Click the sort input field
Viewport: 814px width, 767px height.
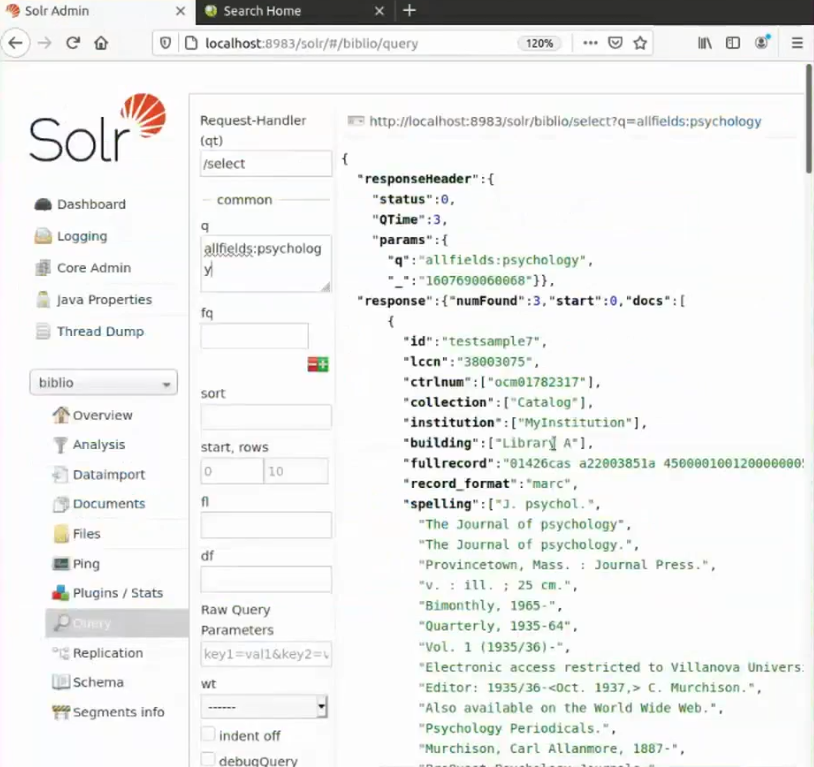266,417
